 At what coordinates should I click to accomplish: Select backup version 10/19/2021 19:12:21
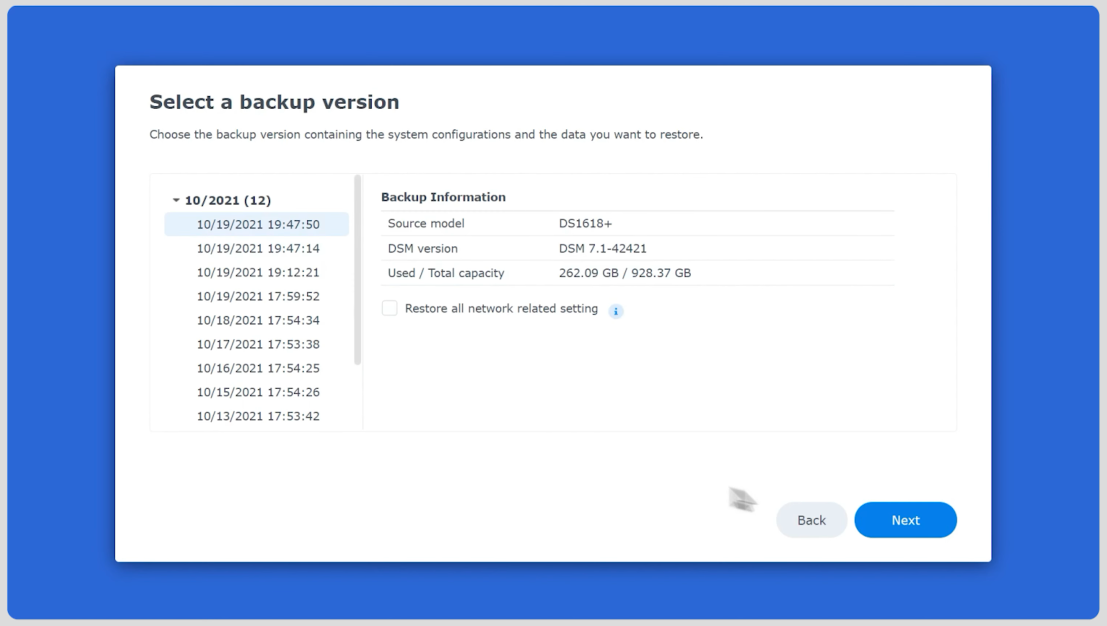coord(257,272)
